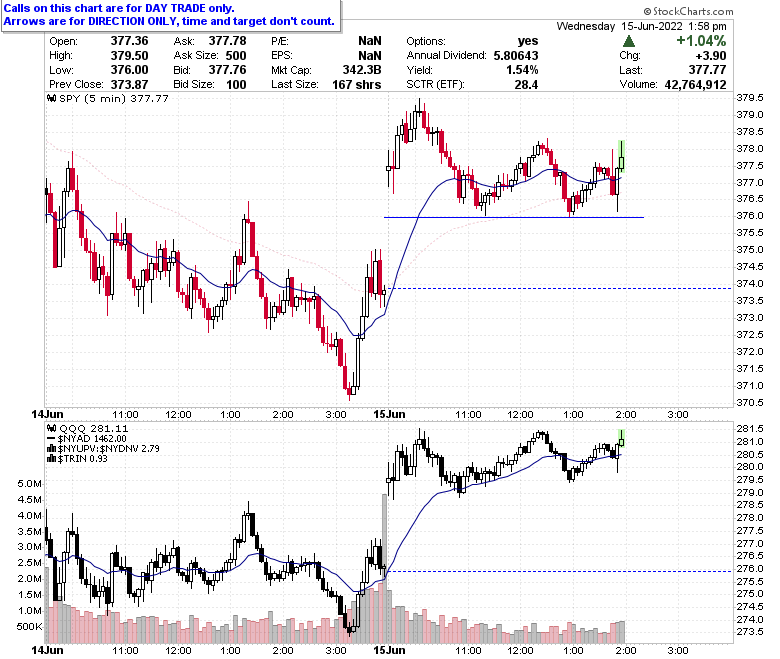
Task: Click the solid blue support line at 376.0
Action: pos(514,217)
